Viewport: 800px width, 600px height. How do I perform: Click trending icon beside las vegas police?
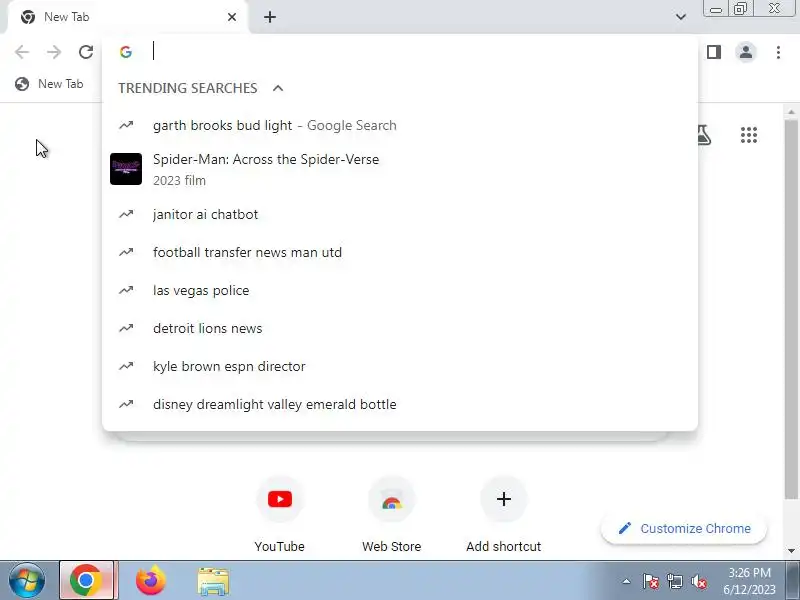(x=126, y=290)
